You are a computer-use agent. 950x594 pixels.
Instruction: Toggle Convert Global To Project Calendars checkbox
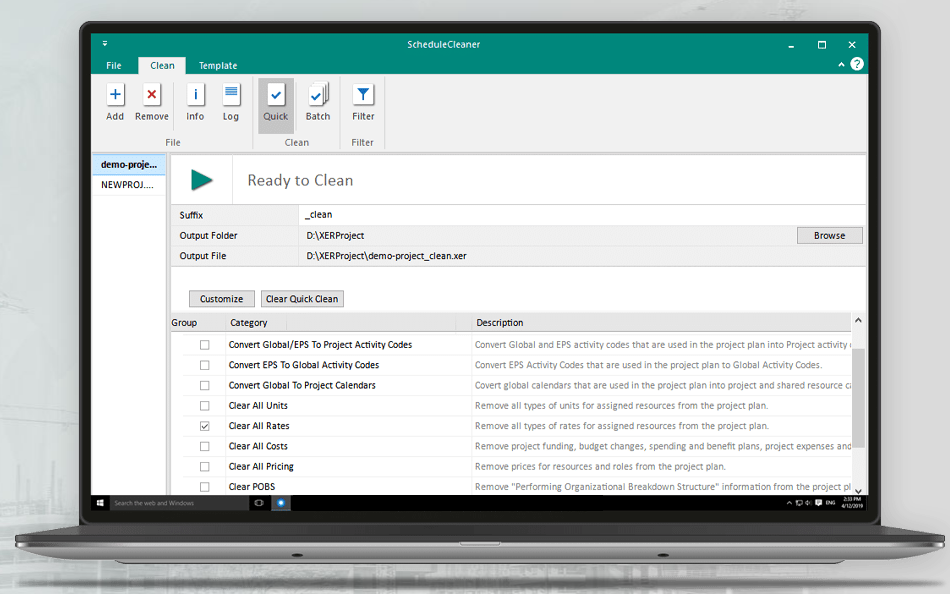[x=205, y=385]
